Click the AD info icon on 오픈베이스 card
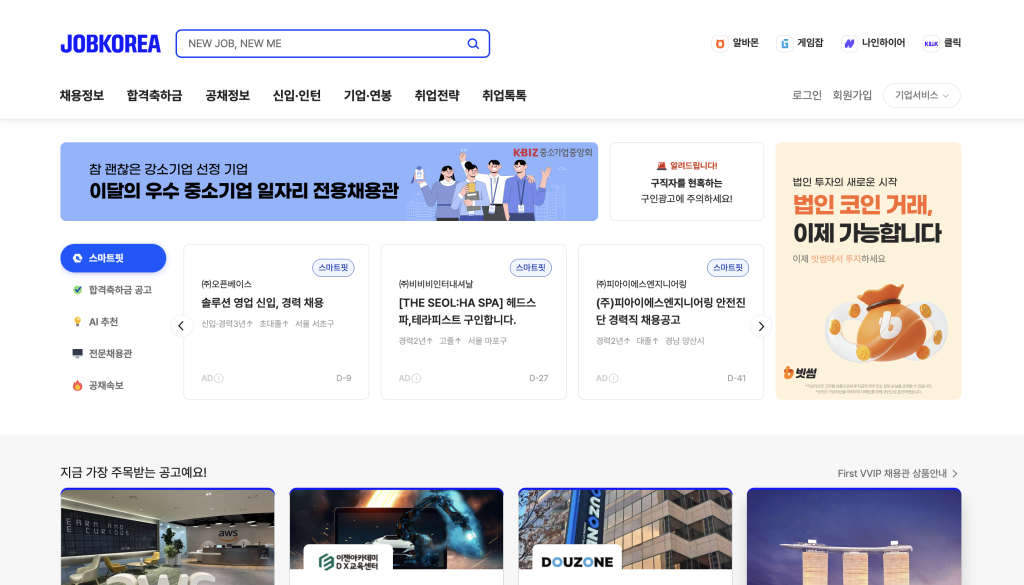The width and height of the screenshot is (1024, 585). pyautogui.click(x=218, y=378)
